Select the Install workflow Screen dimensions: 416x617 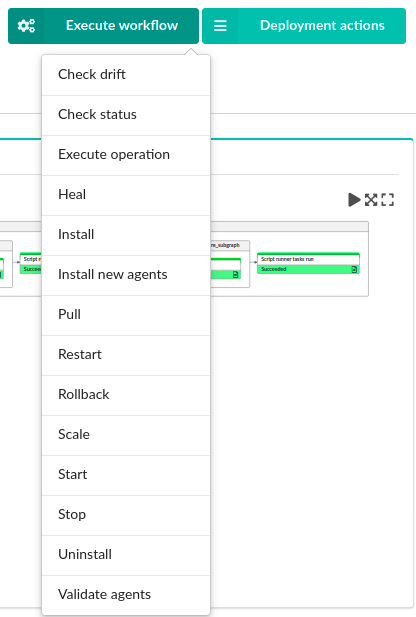[x=126, y=235]
